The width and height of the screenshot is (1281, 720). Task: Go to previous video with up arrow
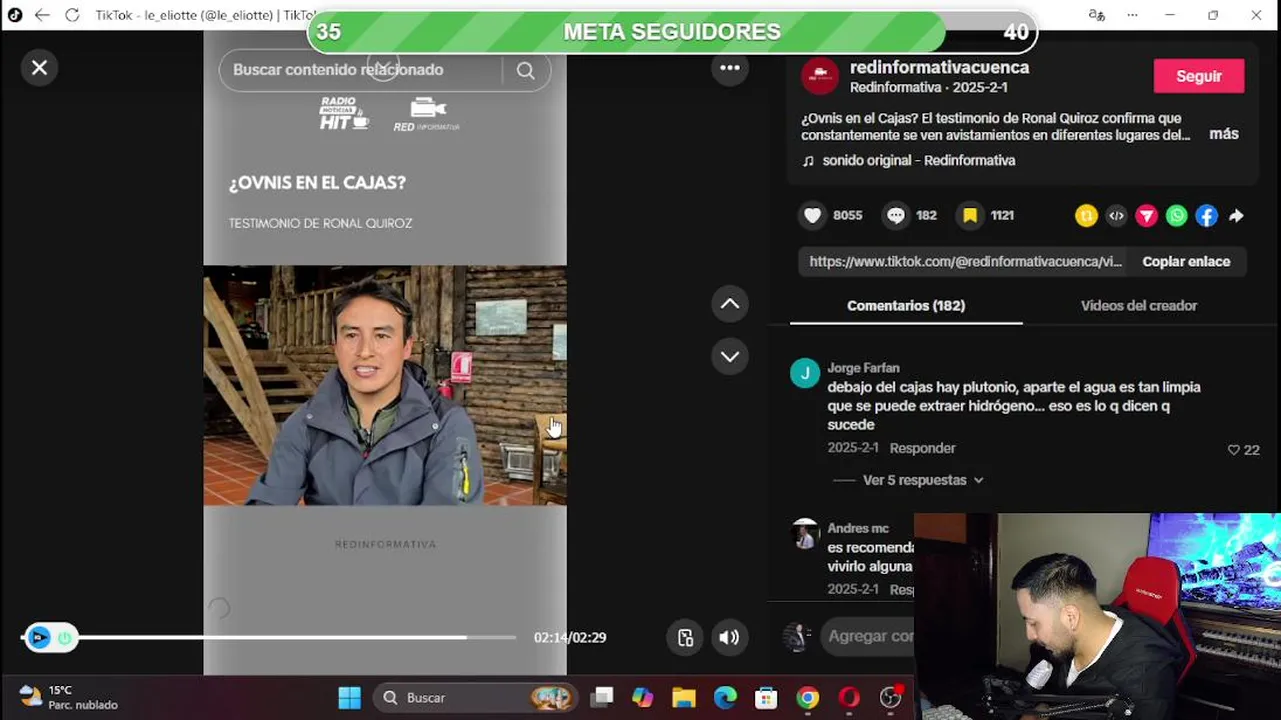[730, 304]
